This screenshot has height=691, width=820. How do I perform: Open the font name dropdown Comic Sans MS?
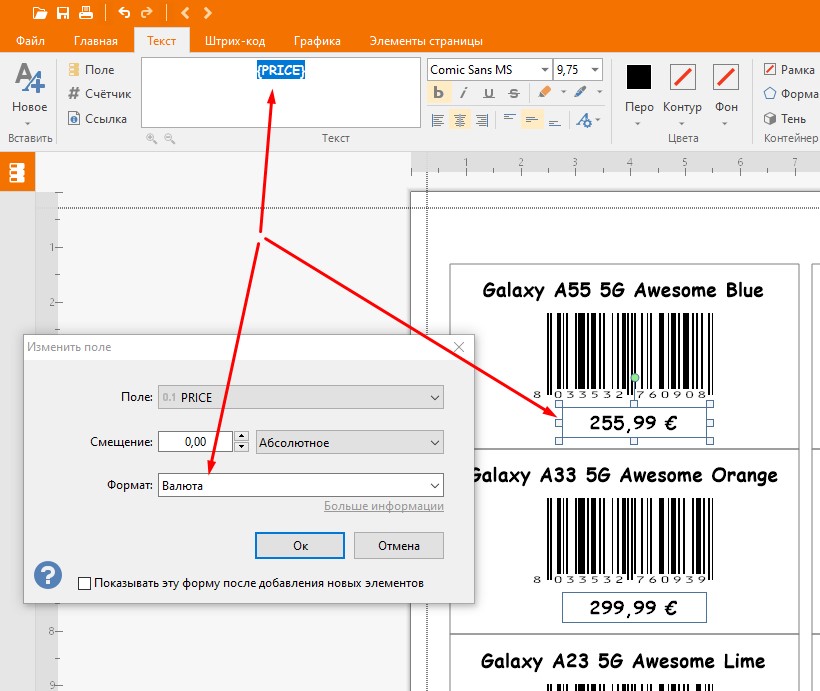click(x=544, y=70)
